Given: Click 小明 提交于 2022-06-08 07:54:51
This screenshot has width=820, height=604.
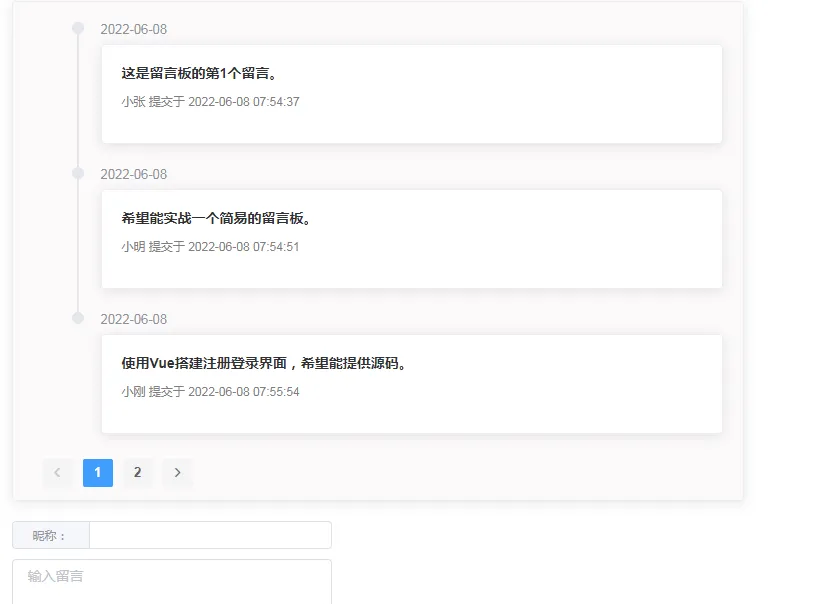Looking at the screenshot, I should [x=210, y=246].
